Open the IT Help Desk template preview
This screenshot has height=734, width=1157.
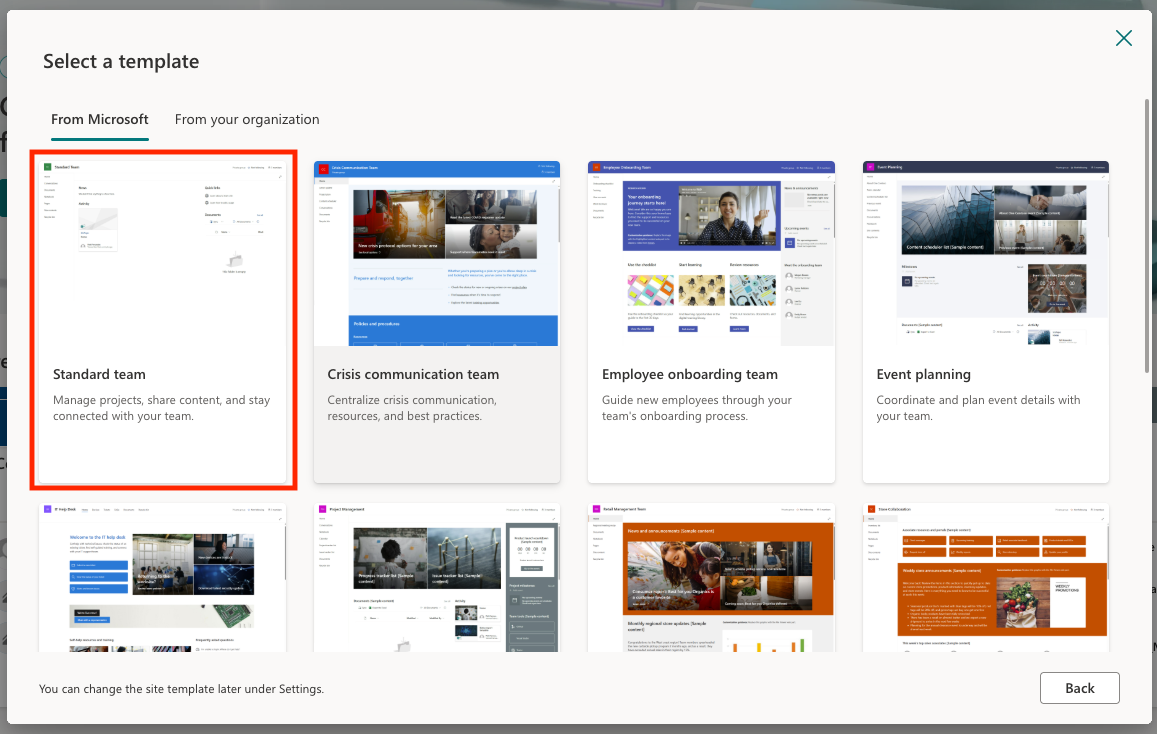point(163,577)
